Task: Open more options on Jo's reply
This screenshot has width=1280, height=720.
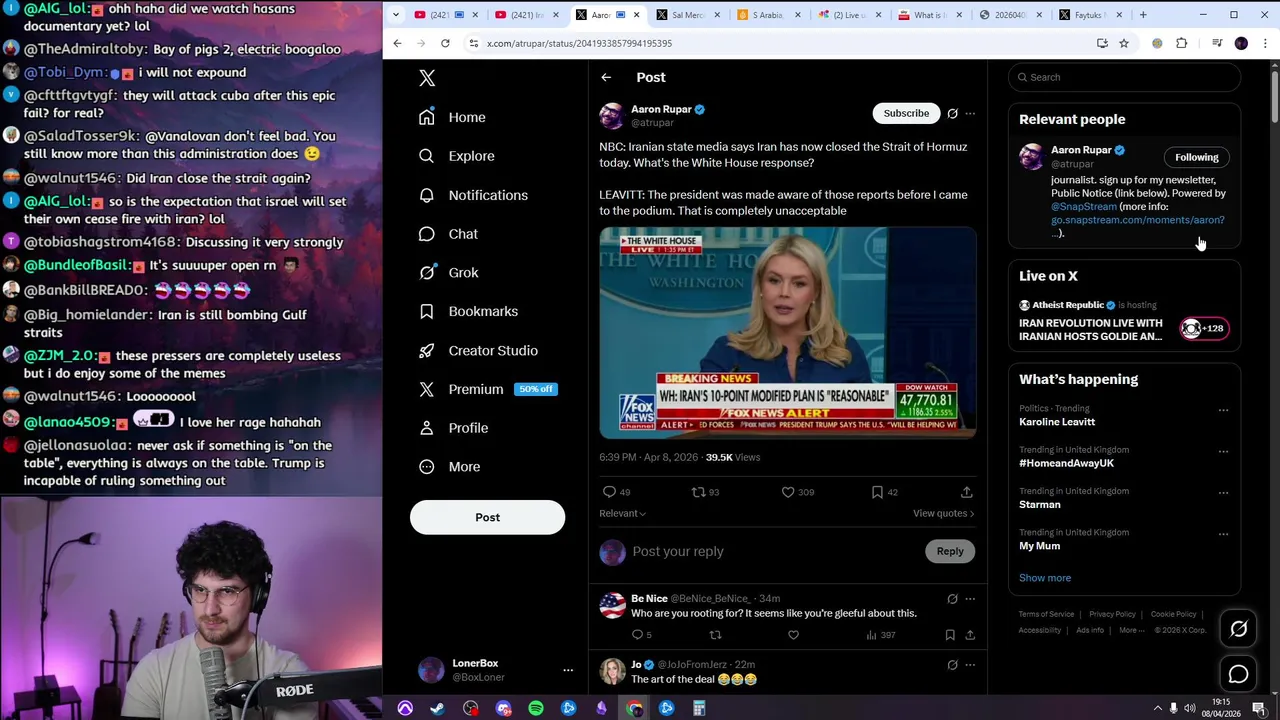Action: [x=970, y=664]
